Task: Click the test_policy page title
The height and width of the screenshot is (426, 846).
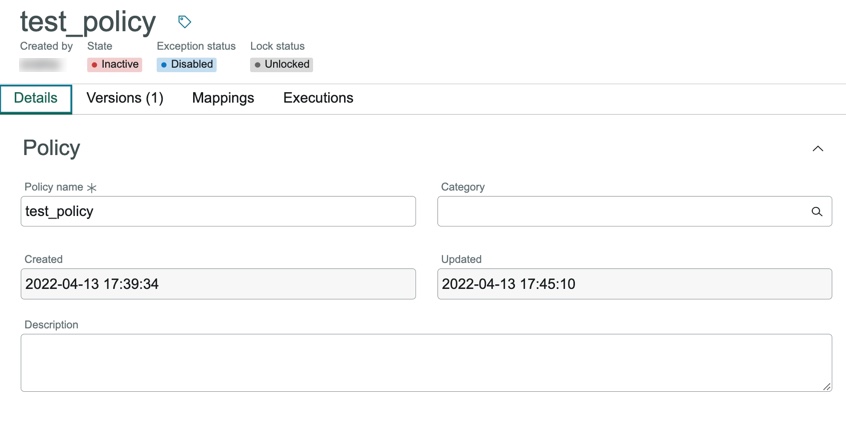Action: 88,22
